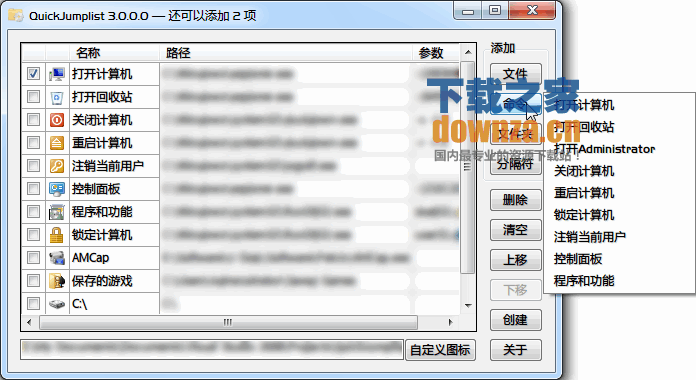696x380 pixels.
Task: Click the 控制面板 row icon
Action: click(57, 189)
